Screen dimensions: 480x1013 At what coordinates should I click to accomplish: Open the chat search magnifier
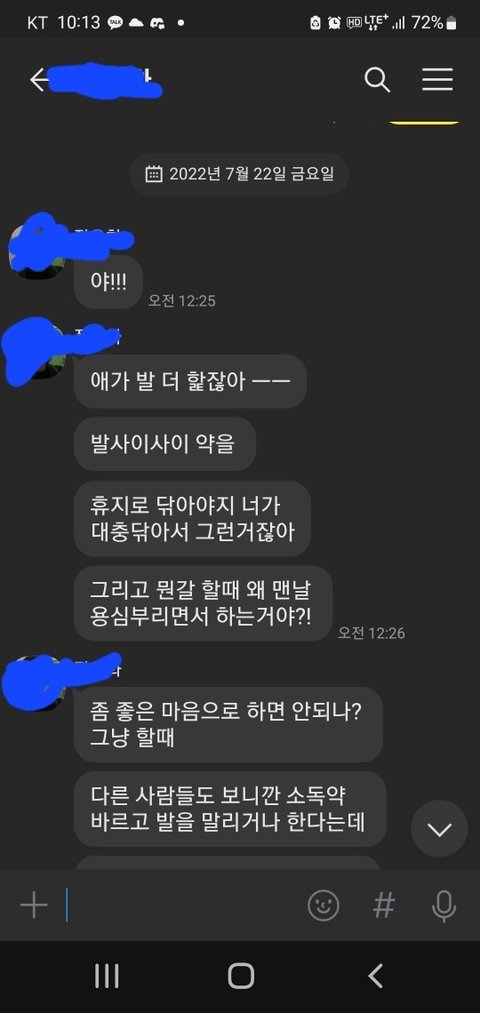(x=377, y=80)
